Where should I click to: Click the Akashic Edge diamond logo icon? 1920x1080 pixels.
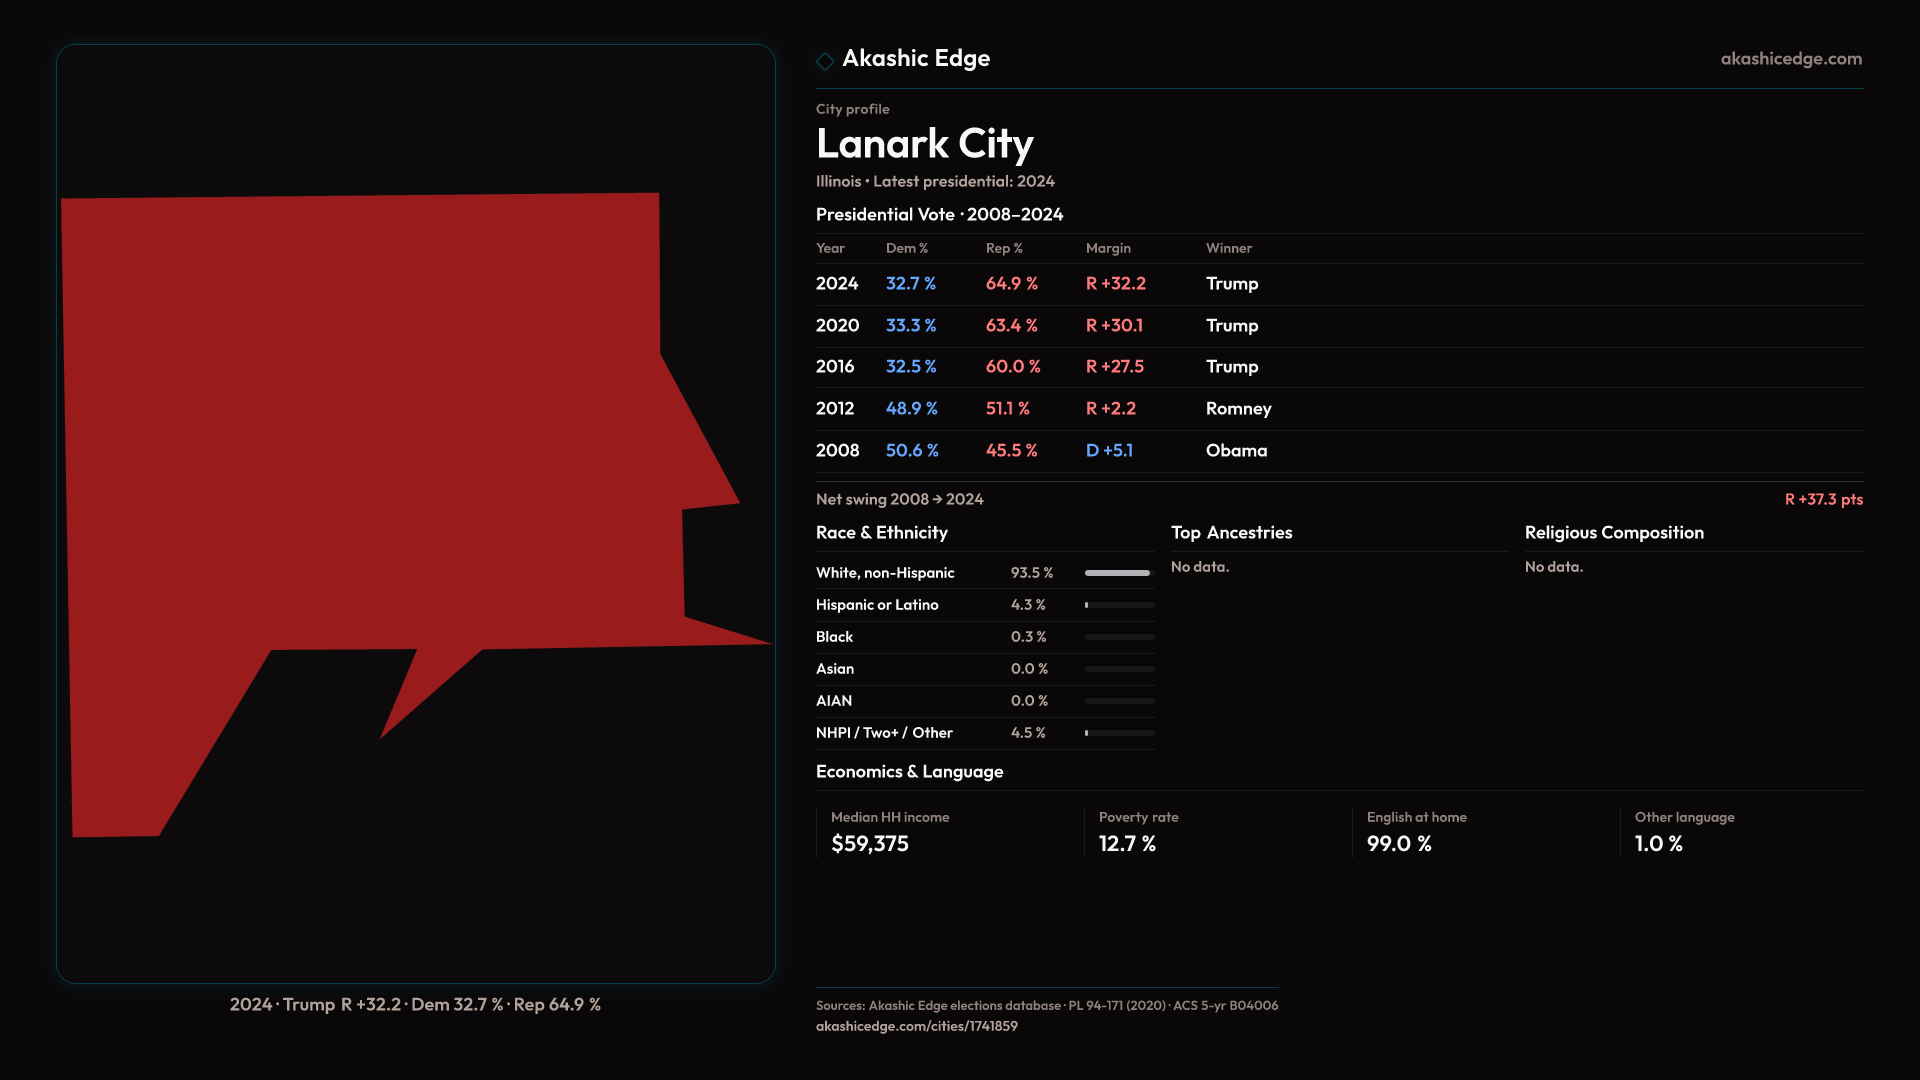(x=825, y=61)
